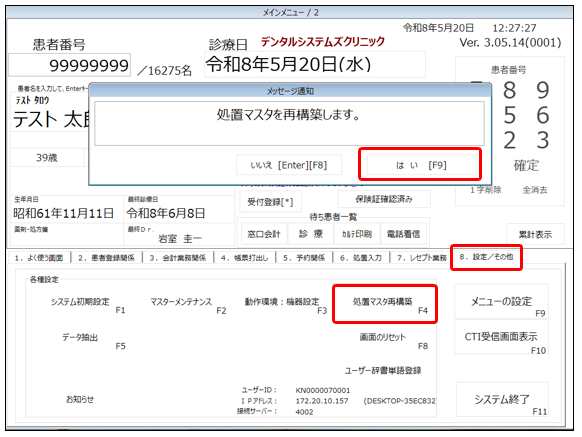
Task: Open マスターメンテナンス F2
Action: (x=186, y=305)
